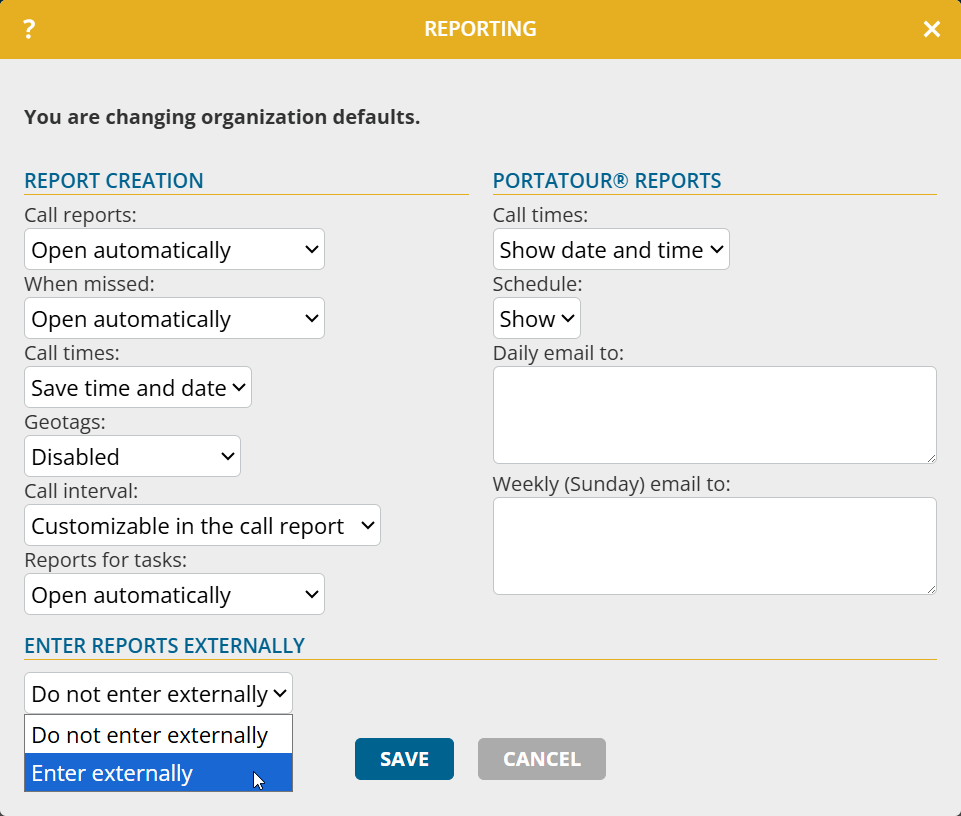This screenshot has height=816, width=961.
Task: Expand the Show date and time dropdown
Action: pos(611,250)
